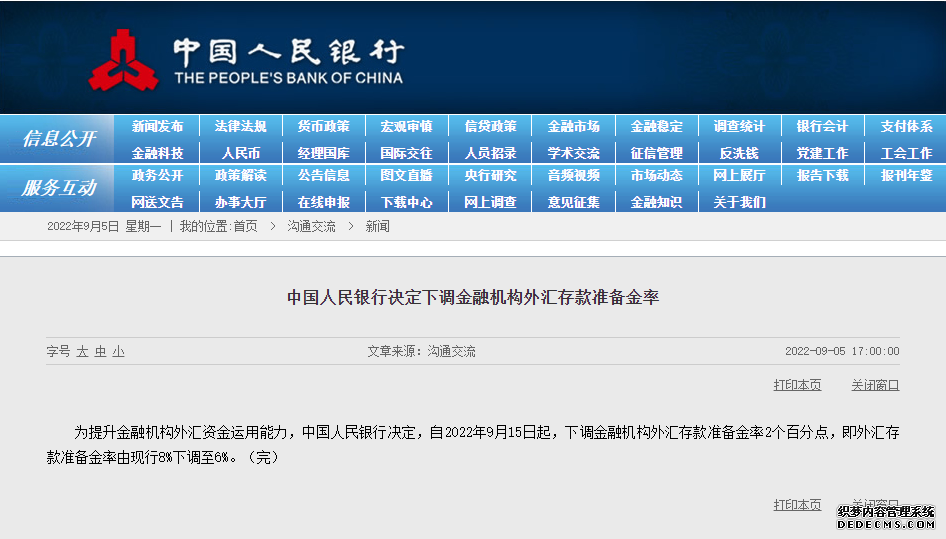Click 打印本页 above the article
The height and width of the screenshot is (539, 946).
[797, 385]
